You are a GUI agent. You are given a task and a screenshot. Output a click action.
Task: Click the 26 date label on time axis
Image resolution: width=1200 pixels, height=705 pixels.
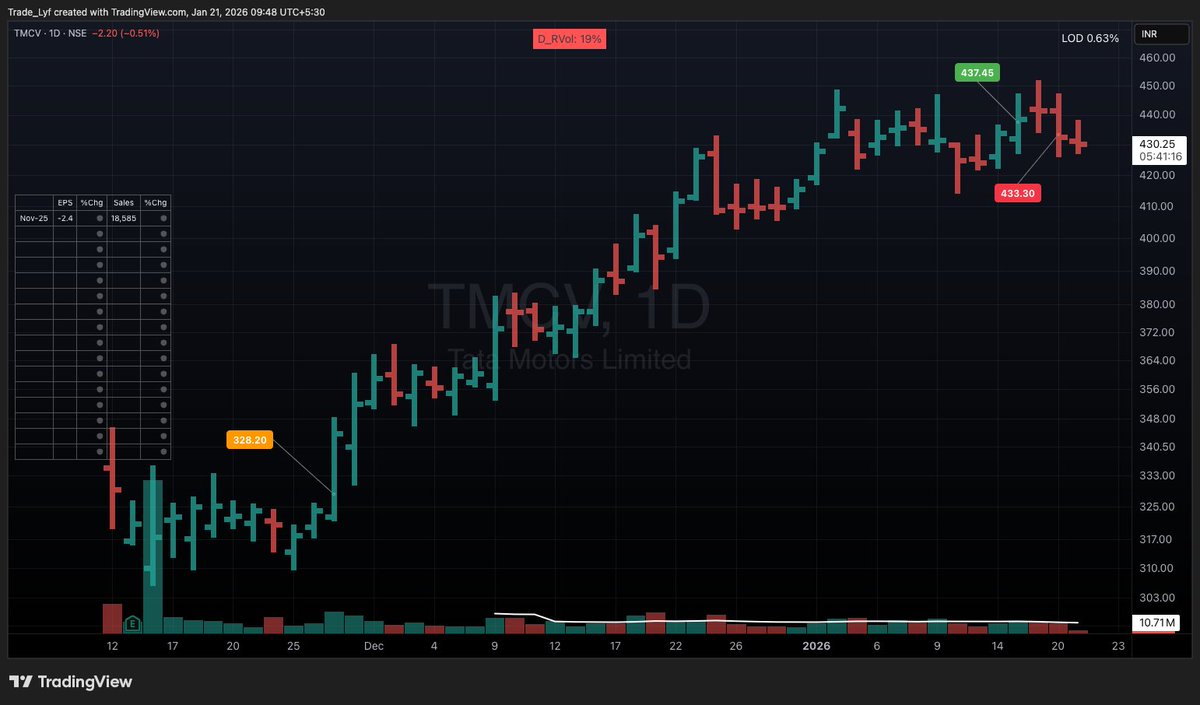(x=736, y=647)
